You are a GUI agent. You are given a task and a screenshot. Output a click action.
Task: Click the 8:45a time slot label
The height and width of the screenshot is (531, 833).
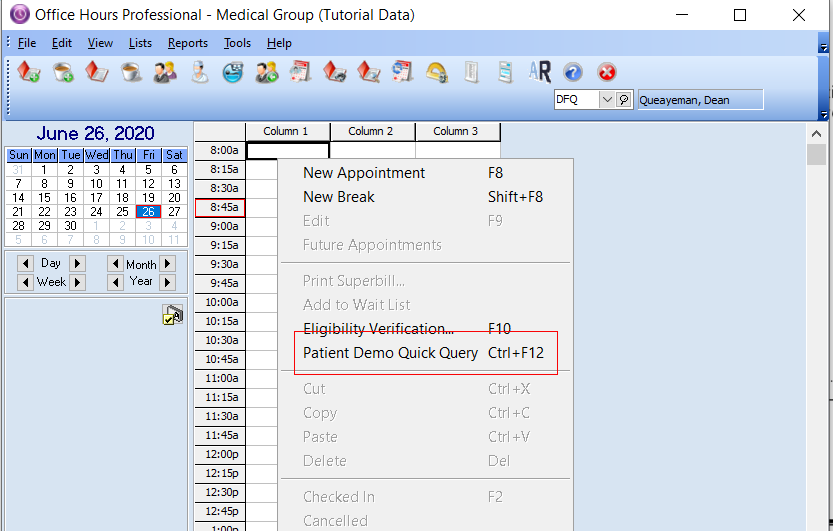(x=220, y=208)
